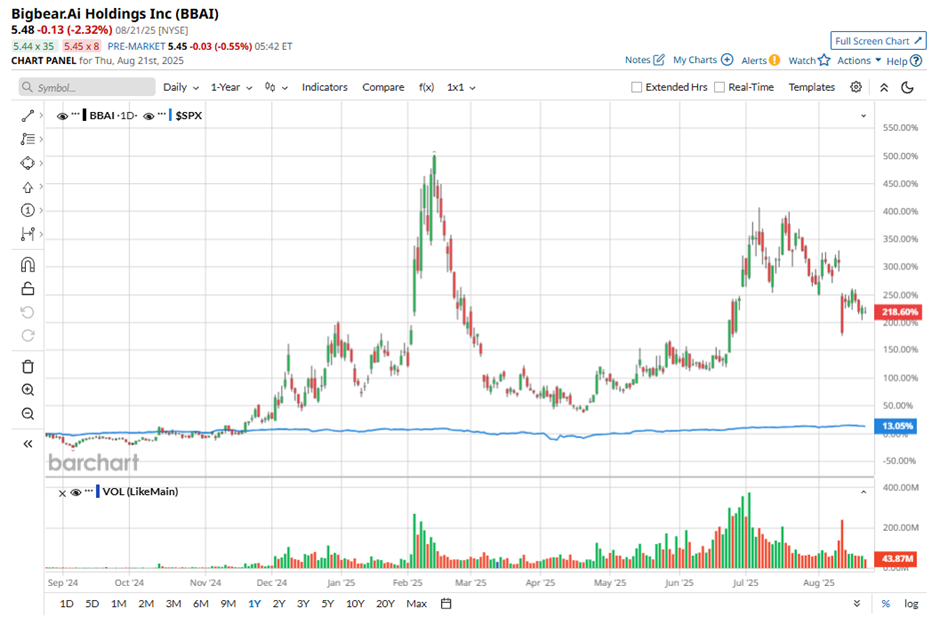Hide the VOL indicator
This screenshot has height=625, width=940.
[x=76, y=493]
